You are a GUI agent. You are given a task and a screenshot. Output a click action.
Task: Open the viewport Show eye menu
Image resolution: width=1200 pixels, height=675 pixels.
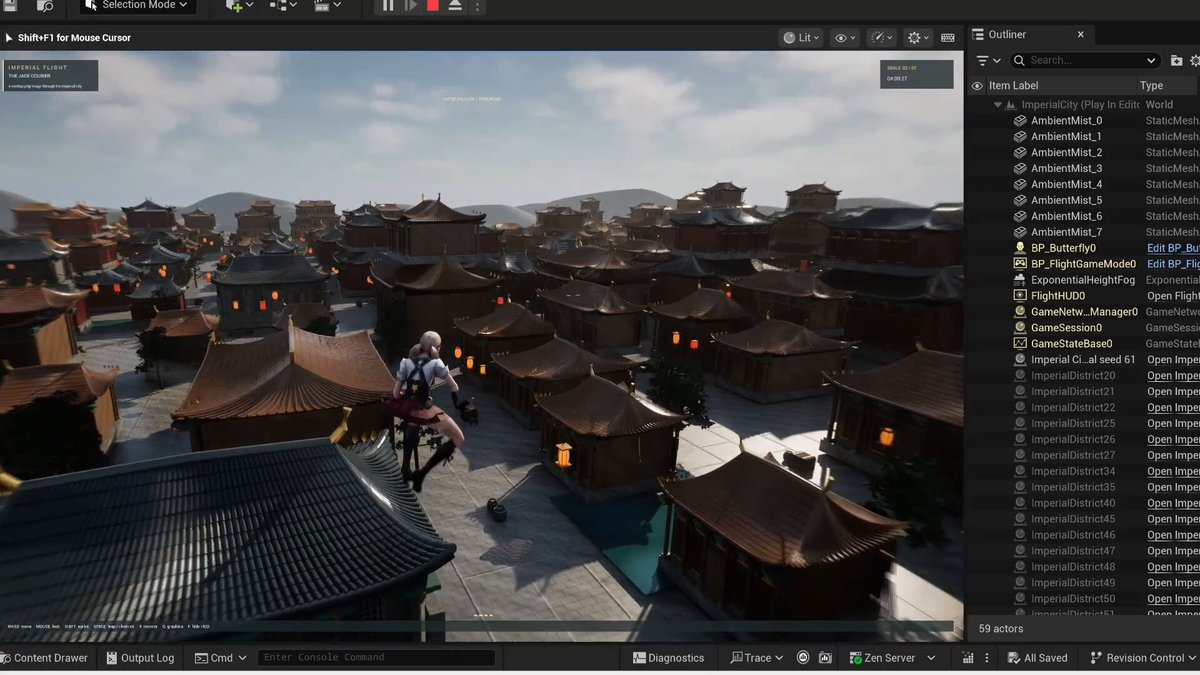846,38
